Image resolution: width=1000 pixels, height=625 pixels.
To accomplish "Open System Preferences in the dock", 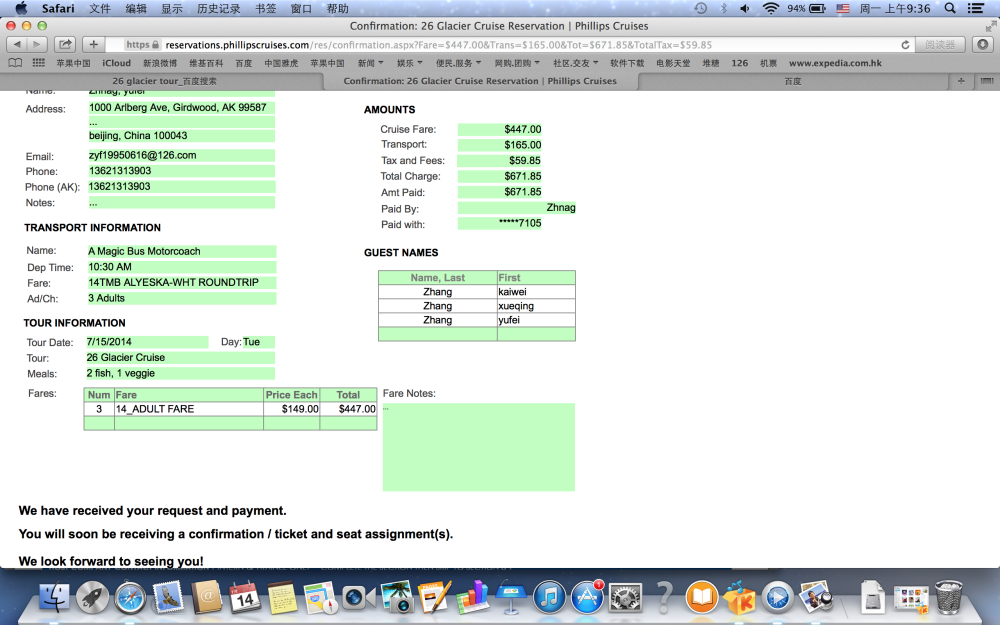I will click(x=625, y=597).
